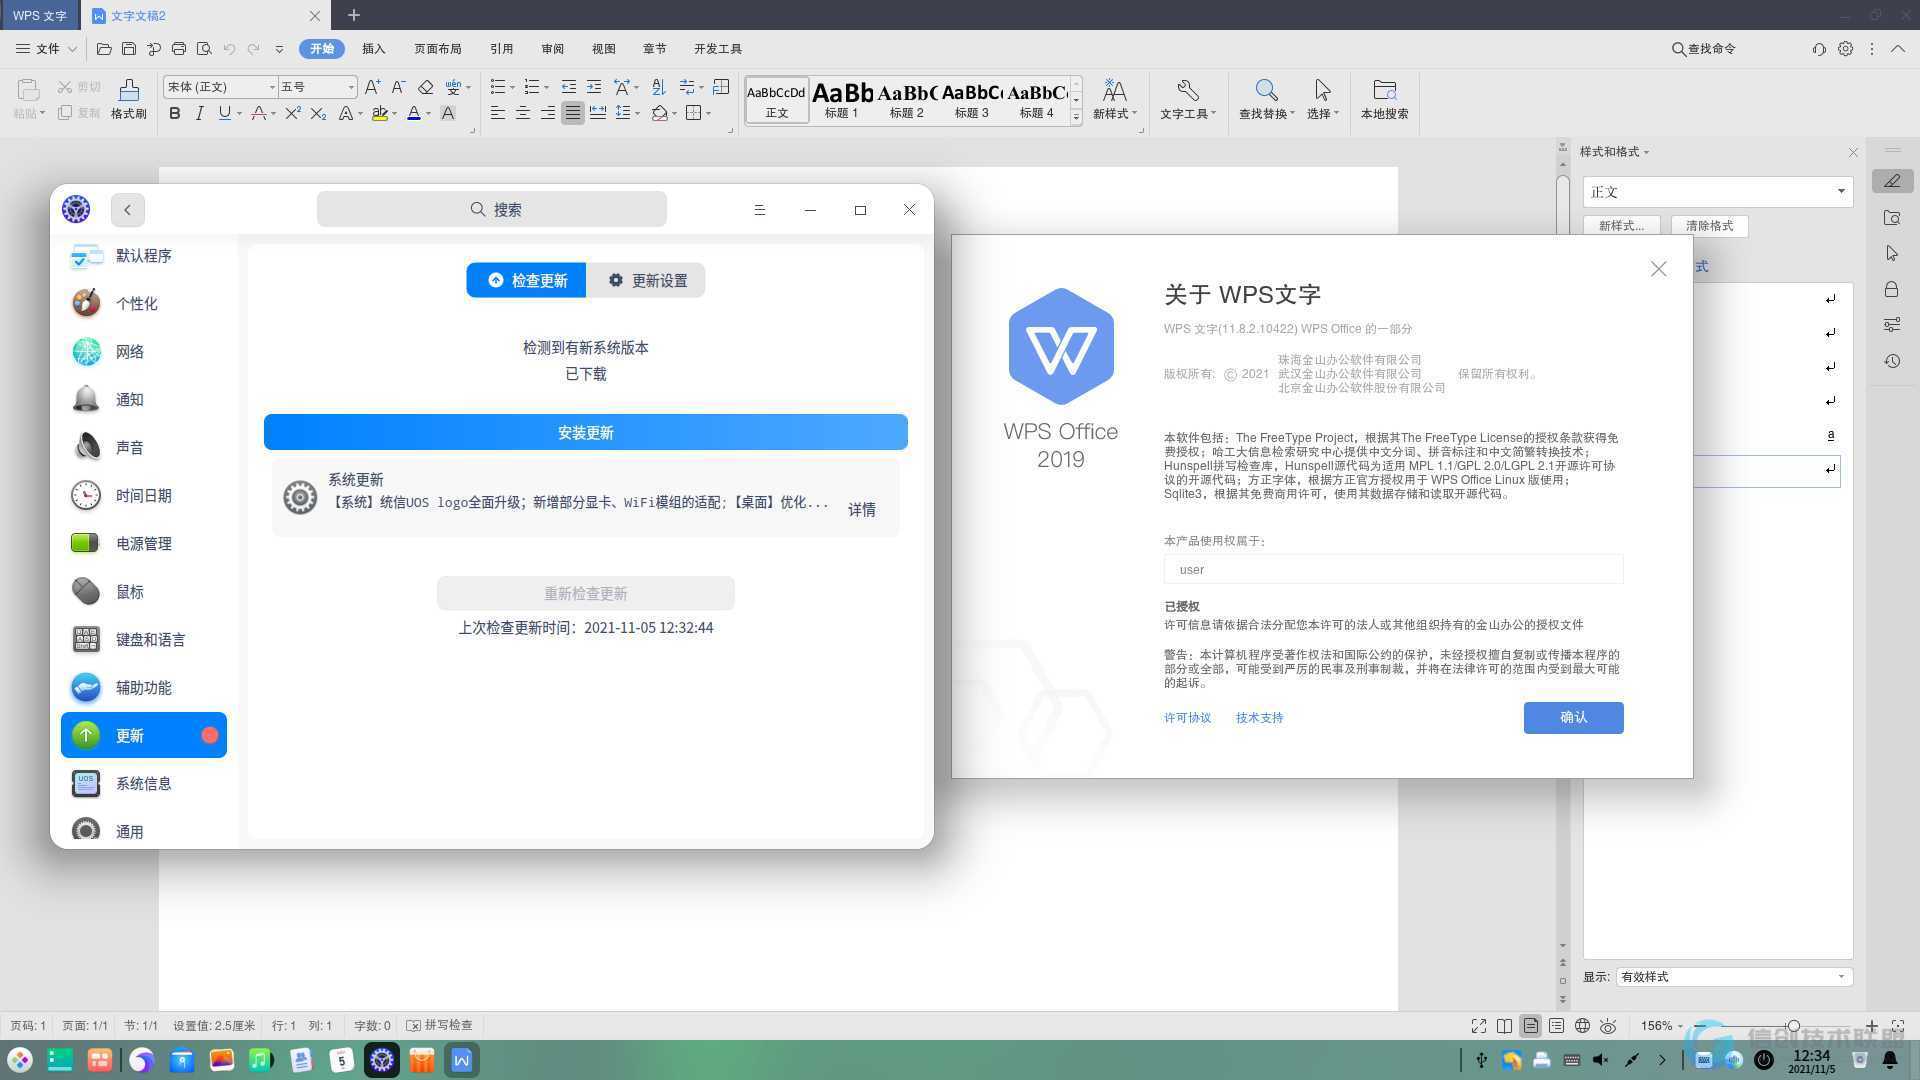Open the launcher icon in the taskbar
Image resolution: width=1920 pixels, height=1080 pixels.
click(20, 1060)
